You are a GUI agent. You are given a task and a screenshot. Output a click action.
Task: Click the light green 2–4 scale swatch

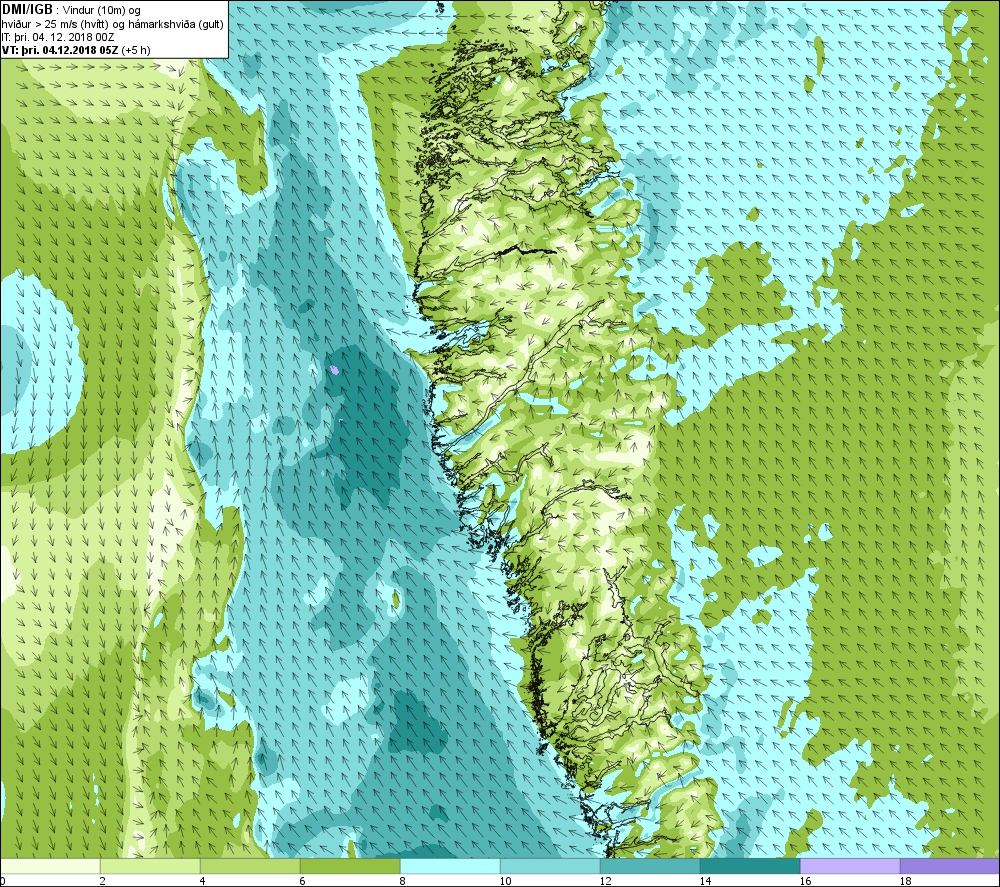(151, 866)
